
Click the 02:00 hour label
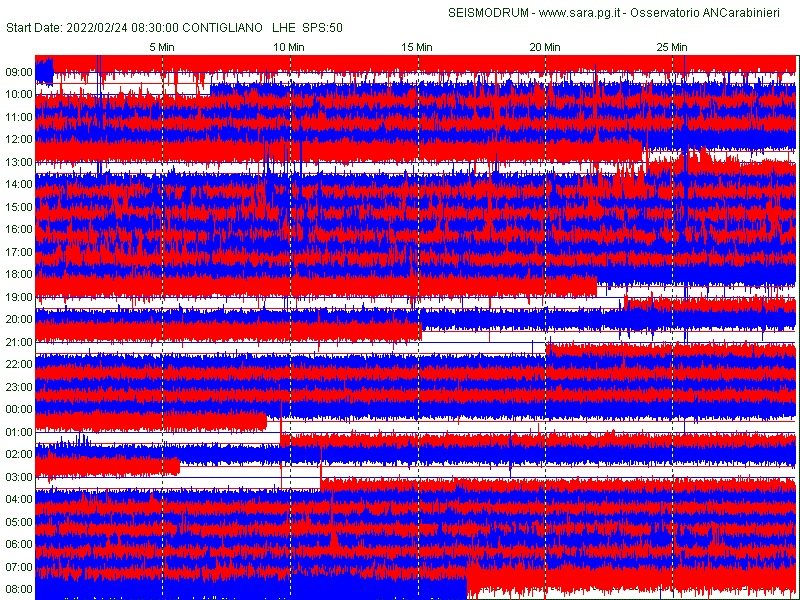(x=18, y=454)
